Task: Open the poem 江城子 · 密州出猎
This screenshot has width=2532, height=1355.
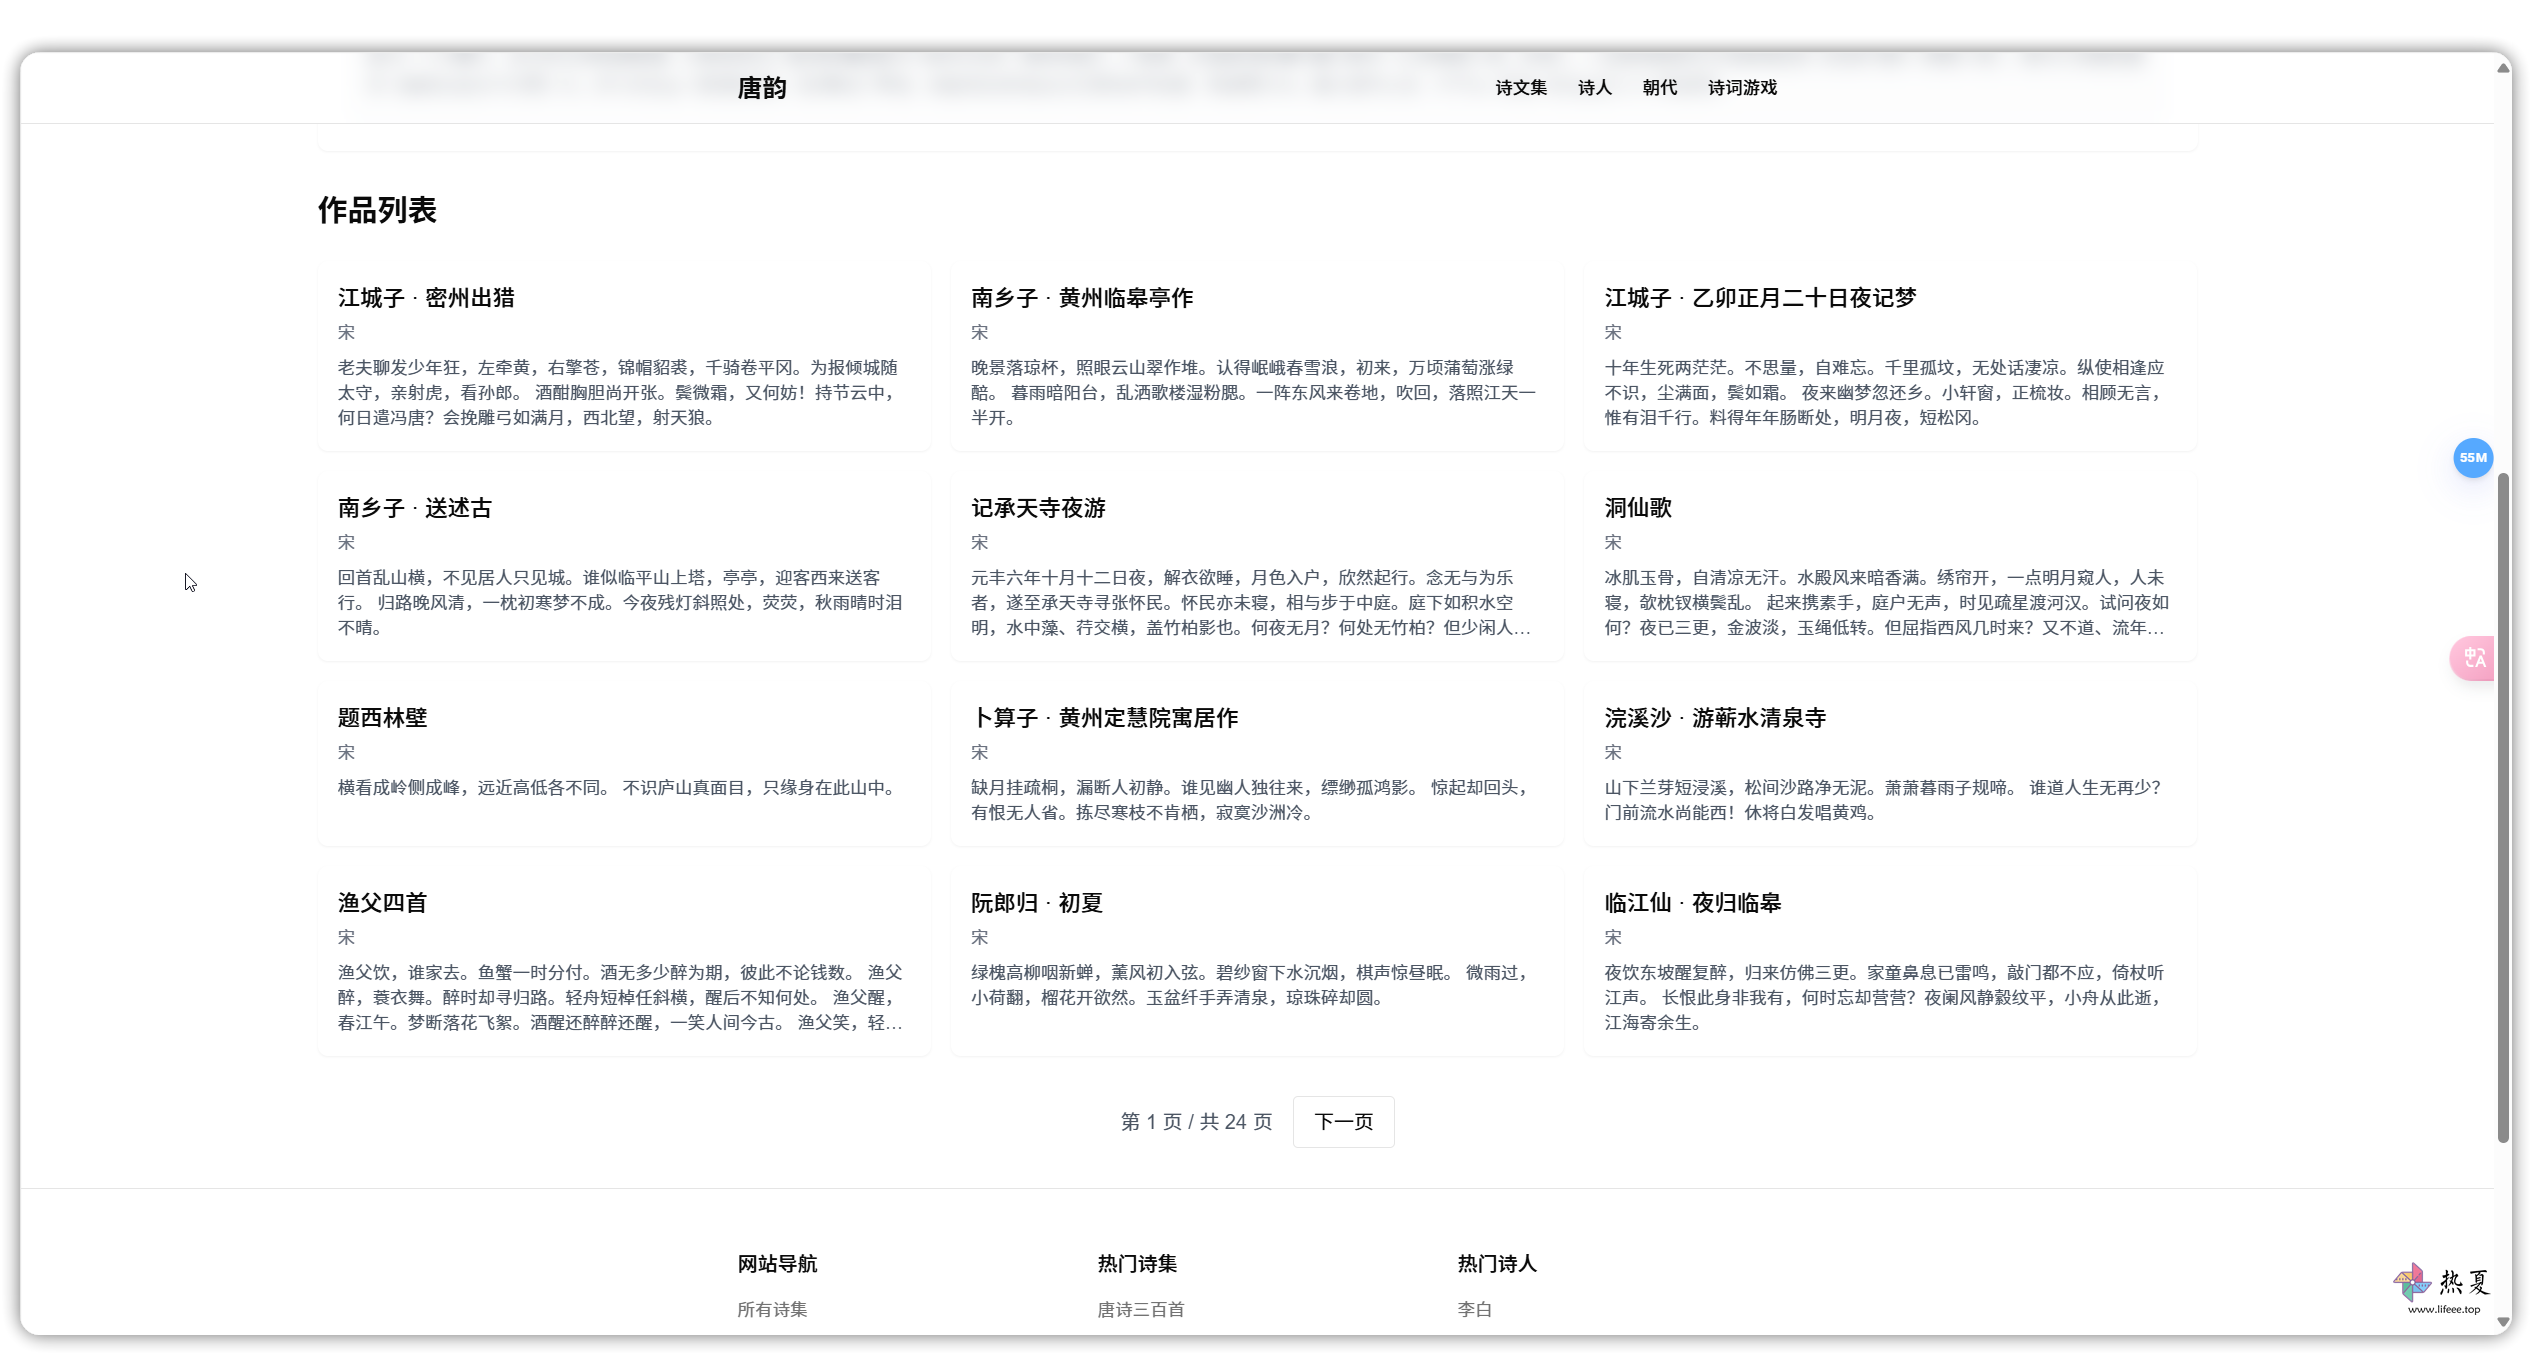Action: coord(426,298)
